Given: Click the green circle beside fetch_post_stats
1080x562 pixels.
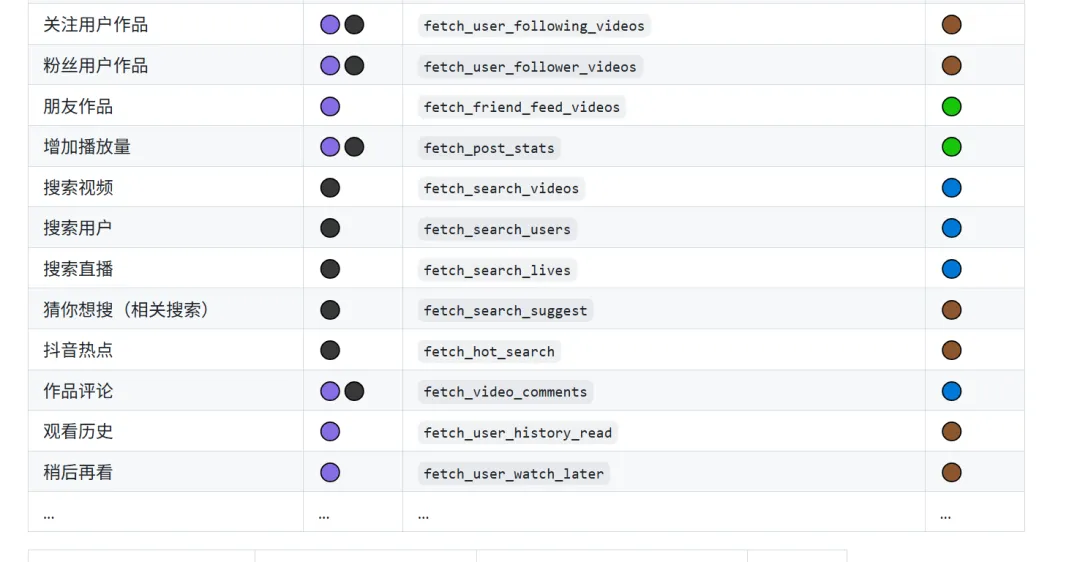Looking at the screenshot, I should [x=951, y=147].
